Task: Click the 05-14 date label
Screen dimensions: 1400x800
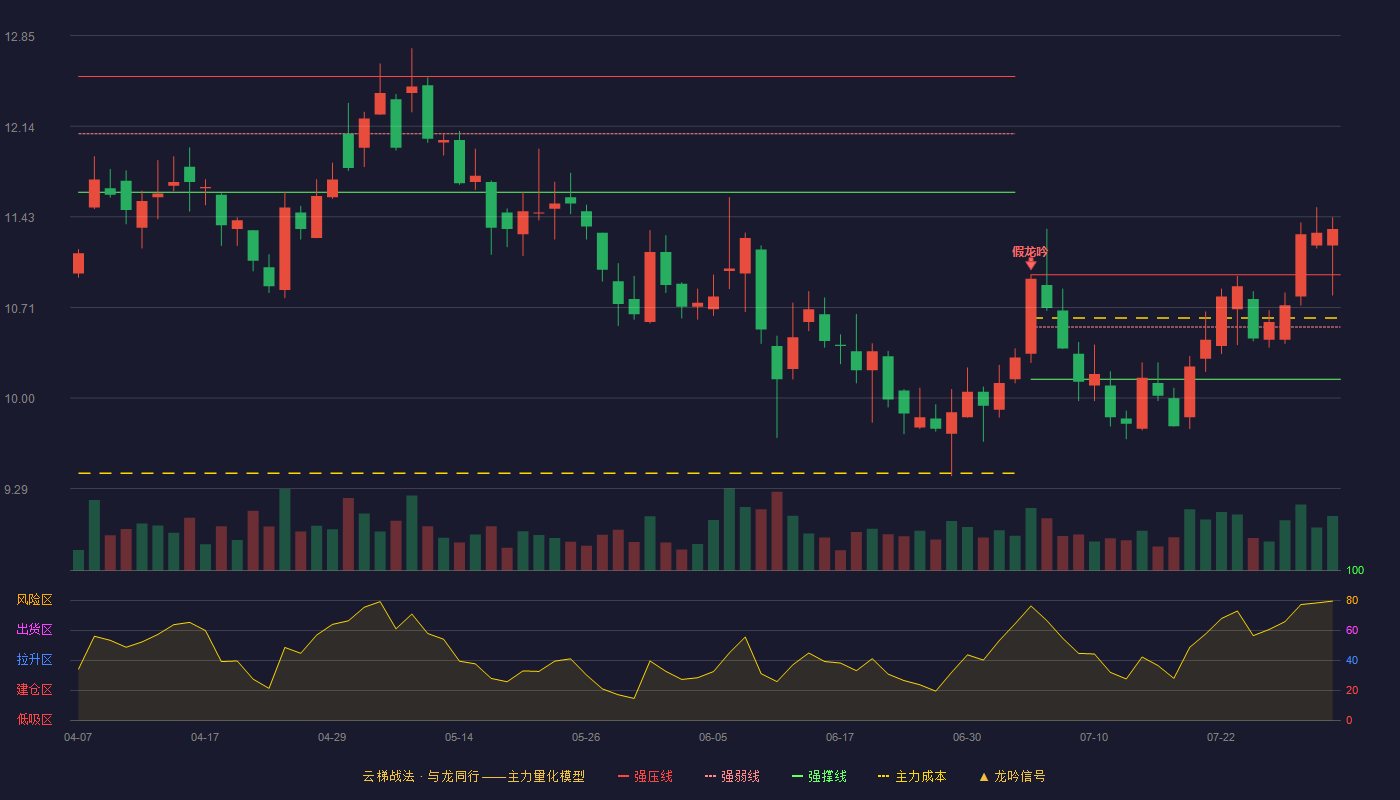Action: (x=459, y=737)
